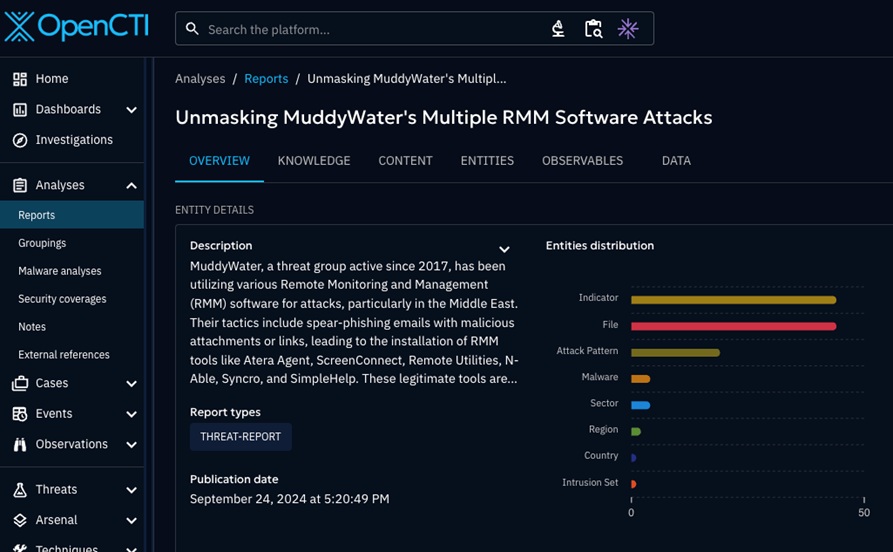893x552 pixels.
Task: Click the blue Sector chart bar
Action: pos(641,405)
